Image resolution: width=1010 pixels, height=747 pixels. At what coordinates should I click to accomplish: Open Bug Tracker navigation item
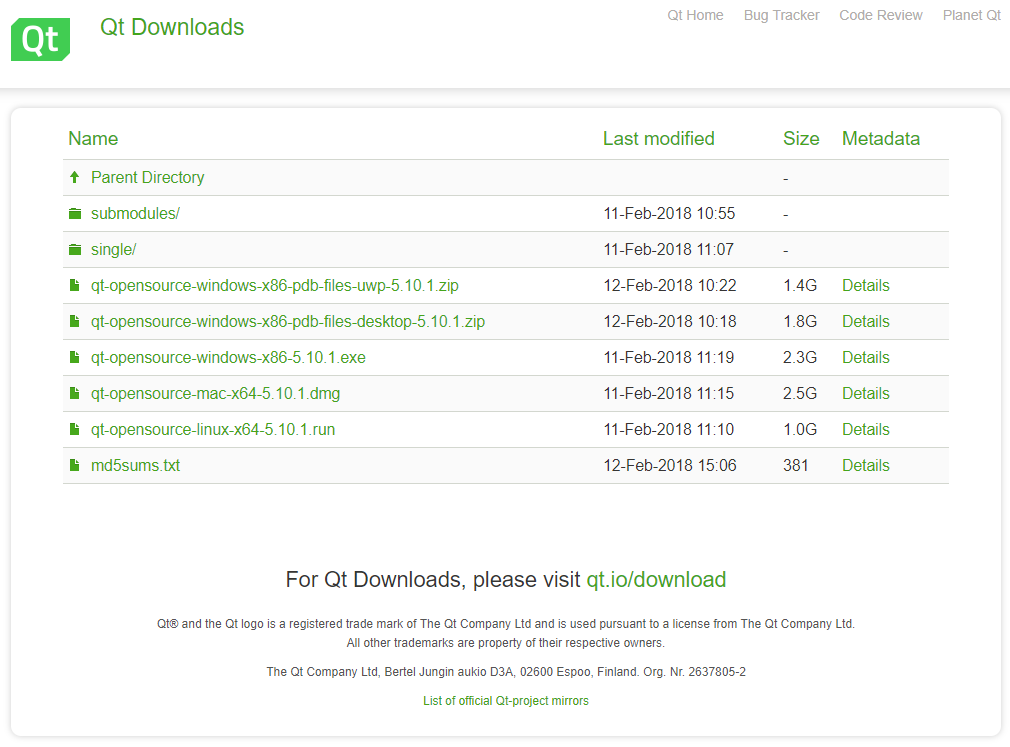781,15
